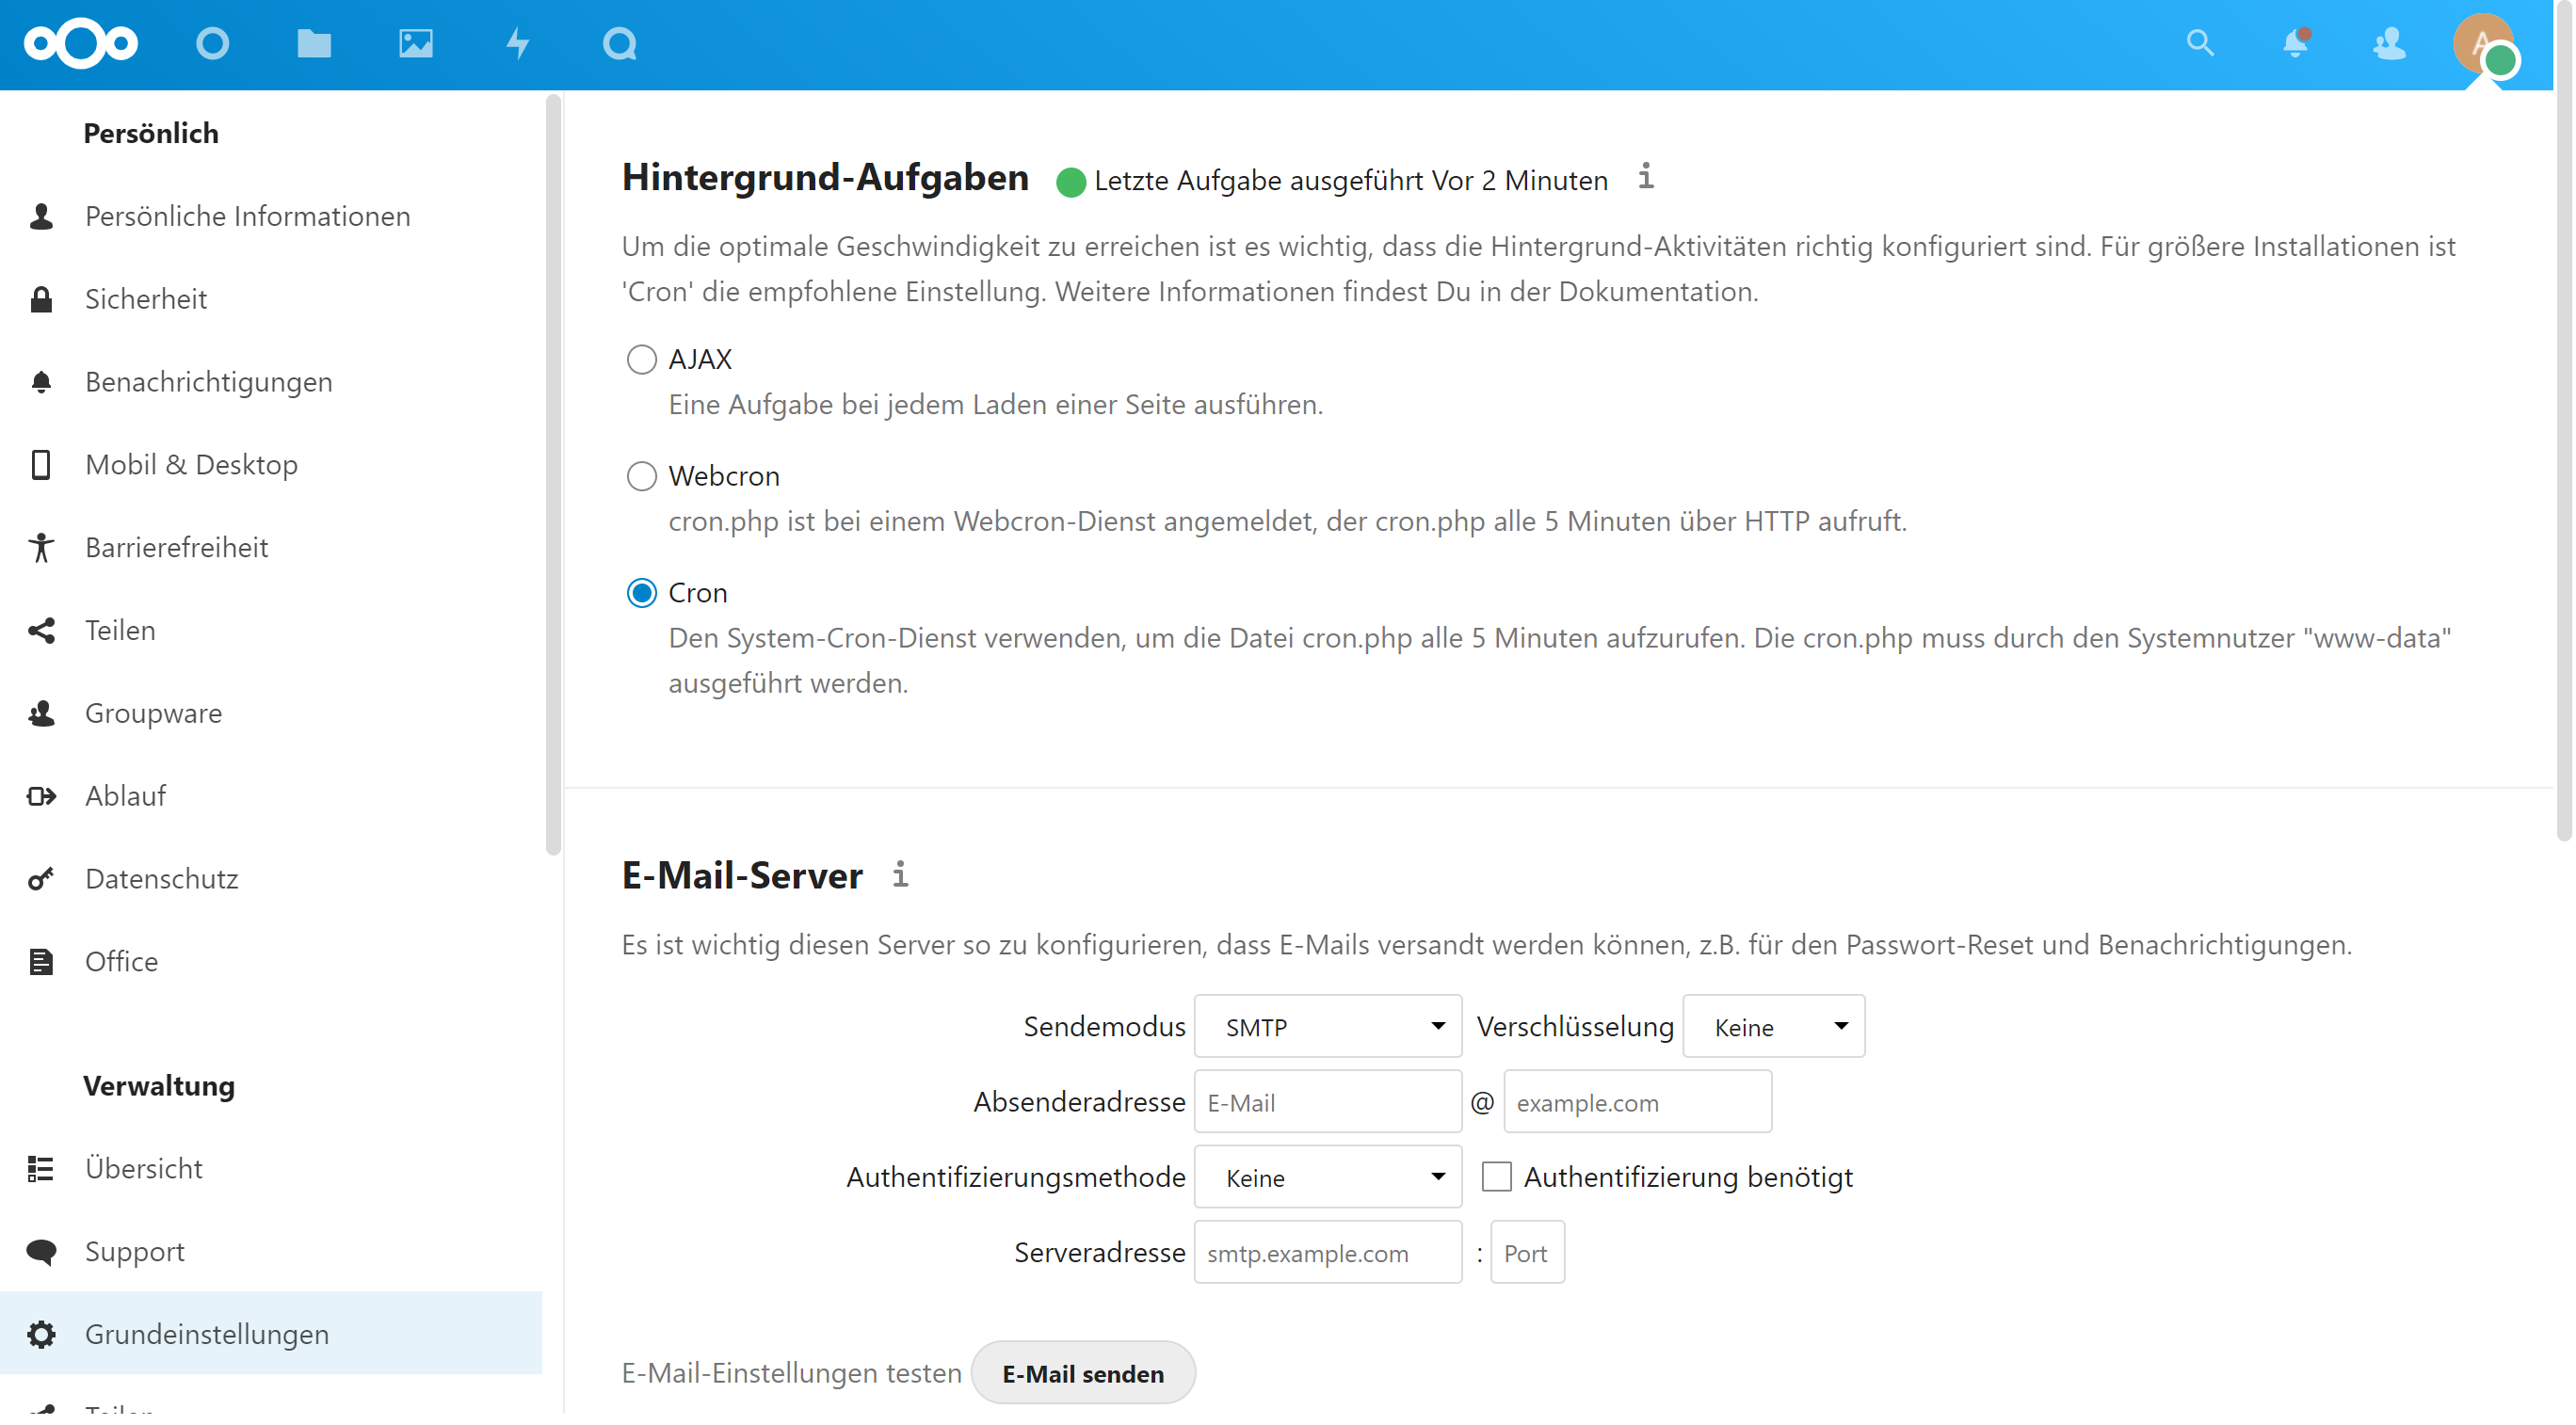Expand the Verschlüsselung dropdown
This screenshot has height=1425, width=2576.
[x=1773, y=1027]
